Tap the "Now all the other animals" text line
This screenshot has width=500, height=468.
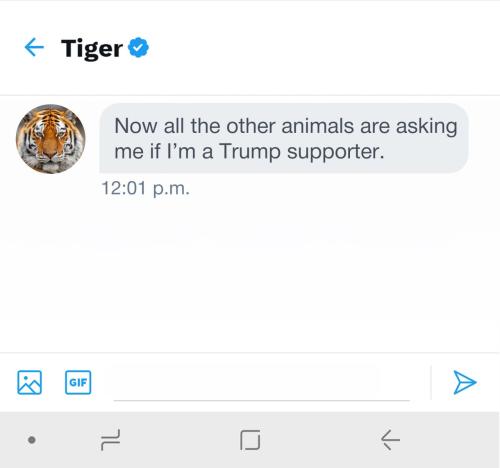point(286,126)
